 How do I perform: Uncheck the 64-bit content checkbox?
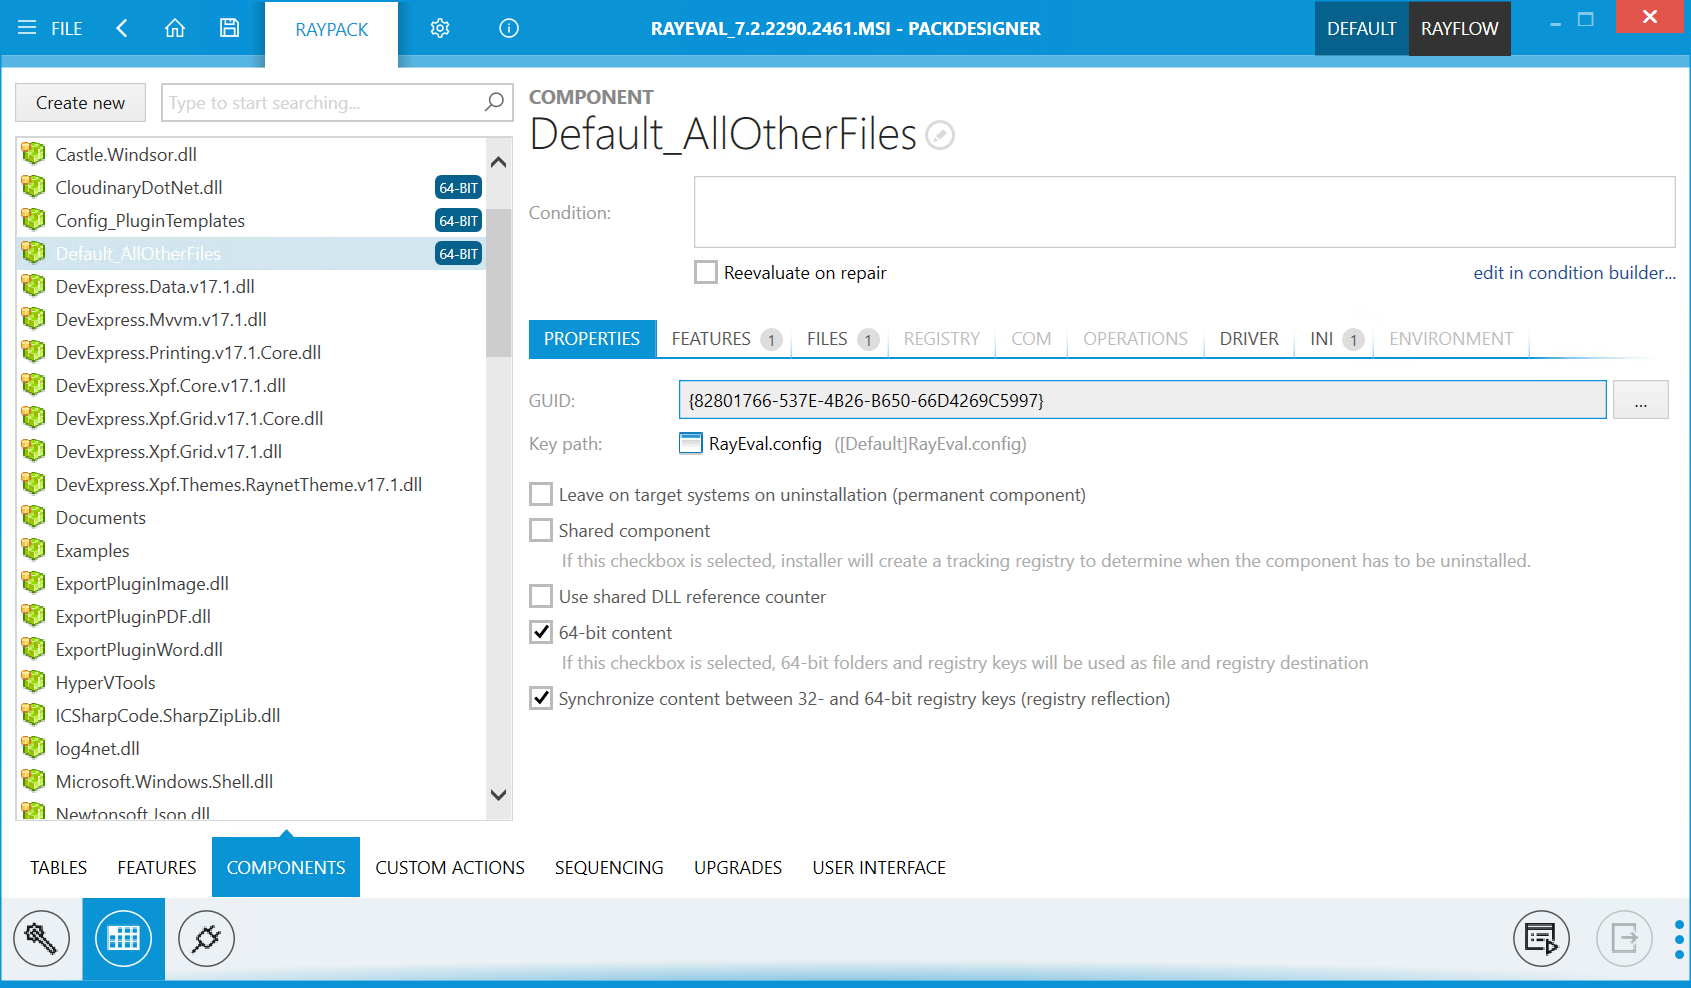(x=541, y=632)
